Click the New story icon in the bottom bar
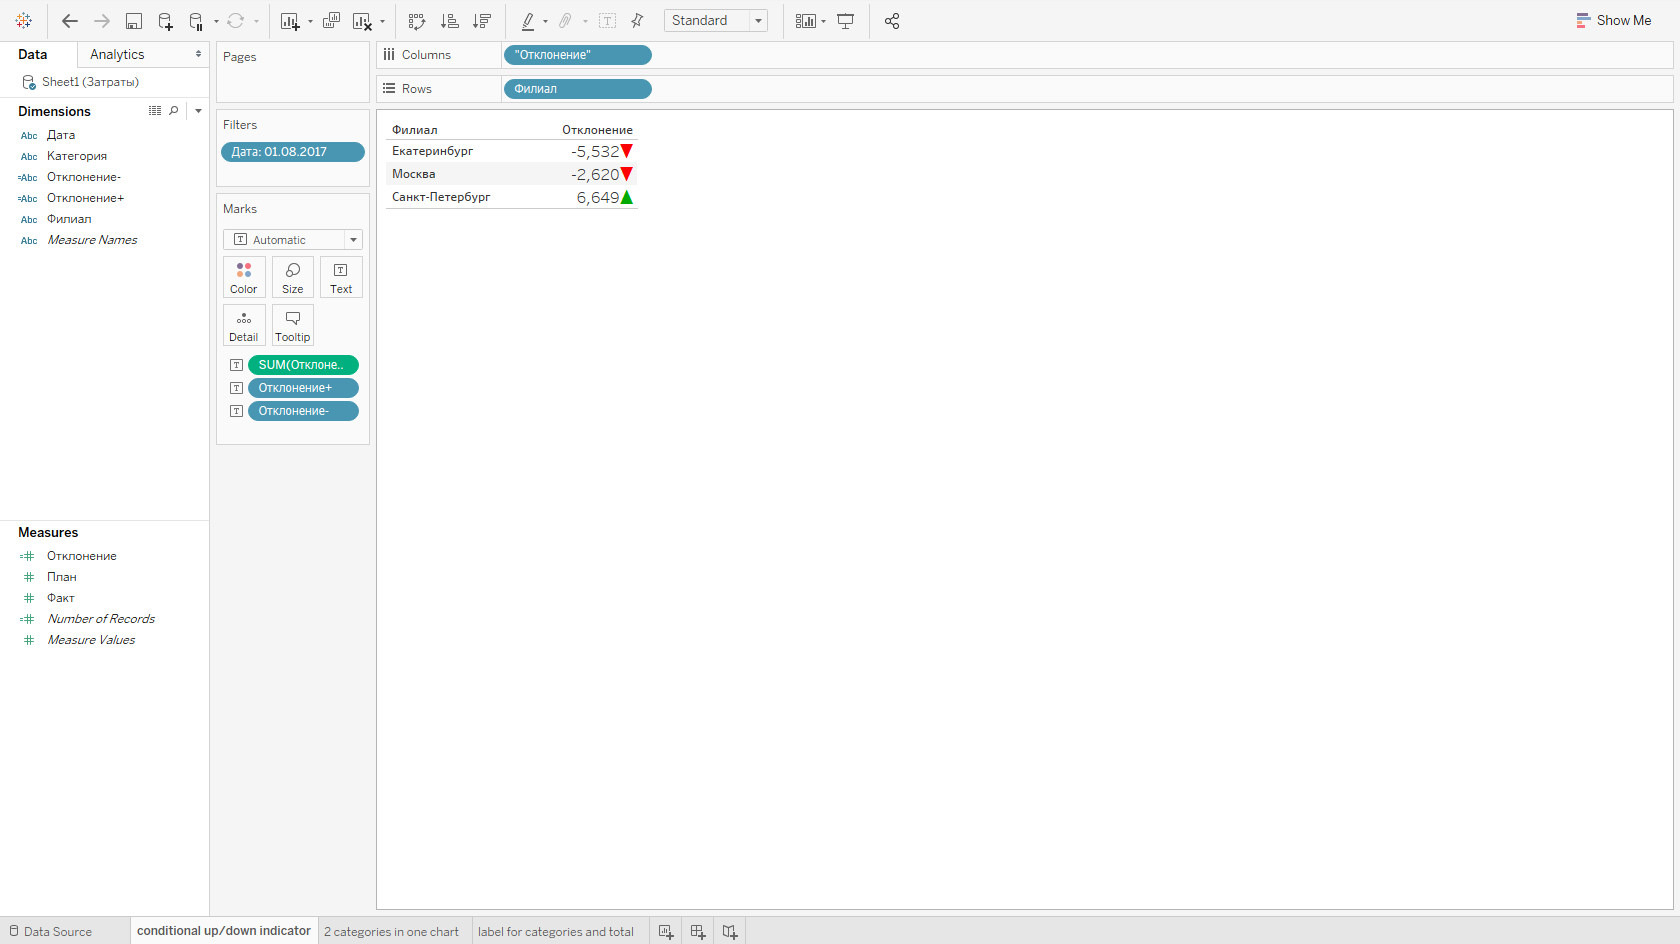The image size is (1680, 944). click(x=730, y=932)
